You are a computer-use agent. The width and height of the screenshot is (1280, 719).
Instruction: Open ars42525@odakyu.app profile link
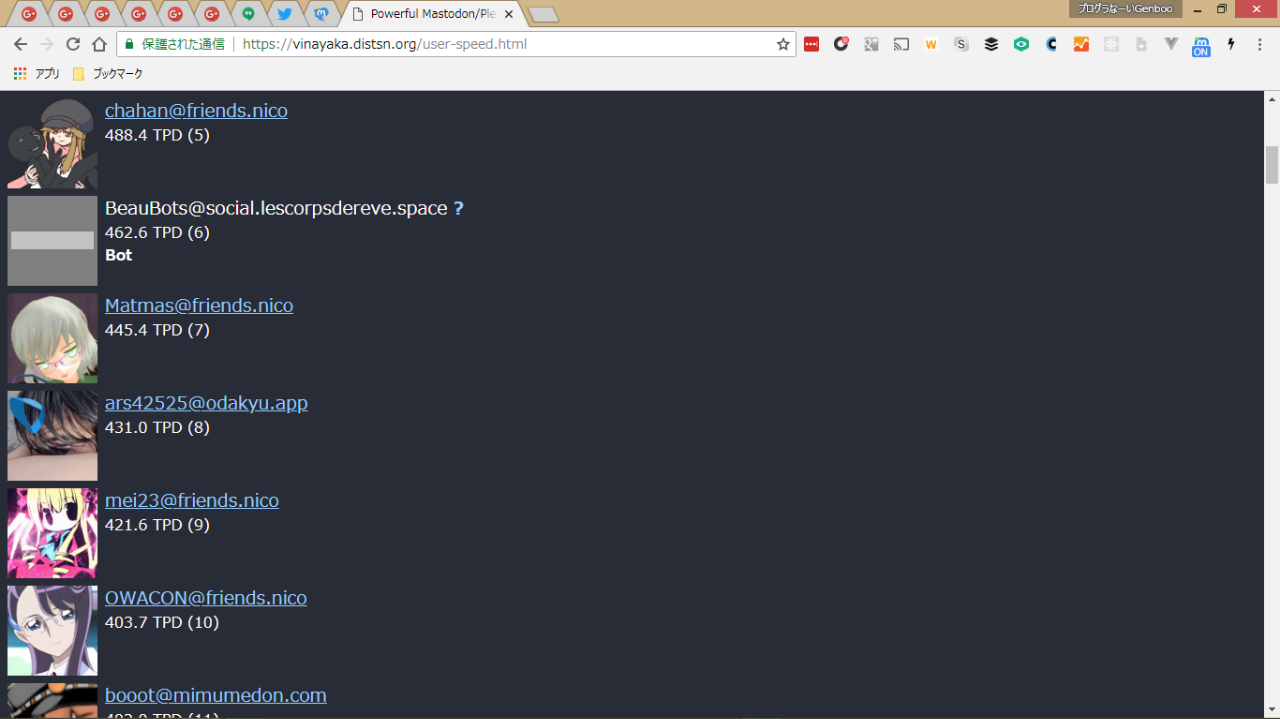206,403
